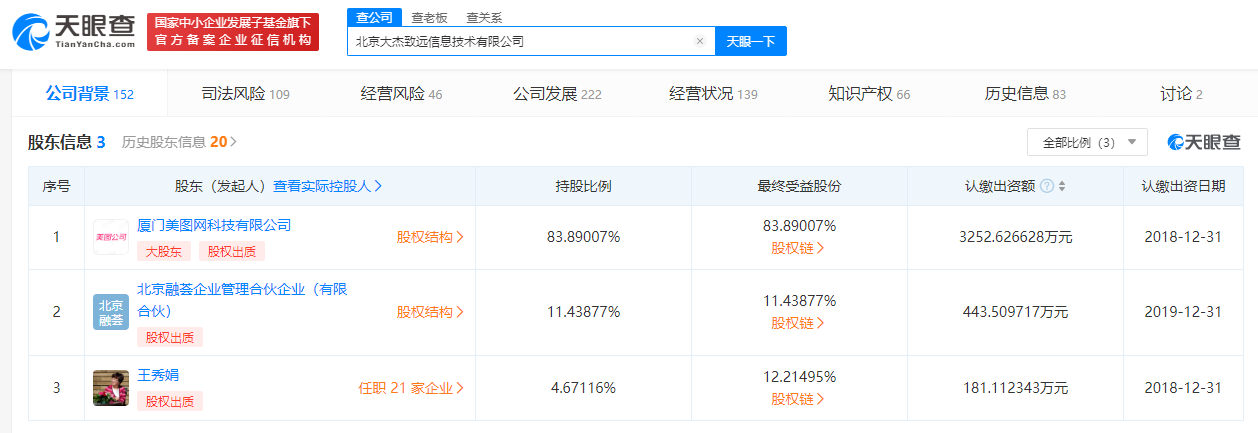
Task: Select the 公司背景 152 tab
Action: [x=89, y=94]
